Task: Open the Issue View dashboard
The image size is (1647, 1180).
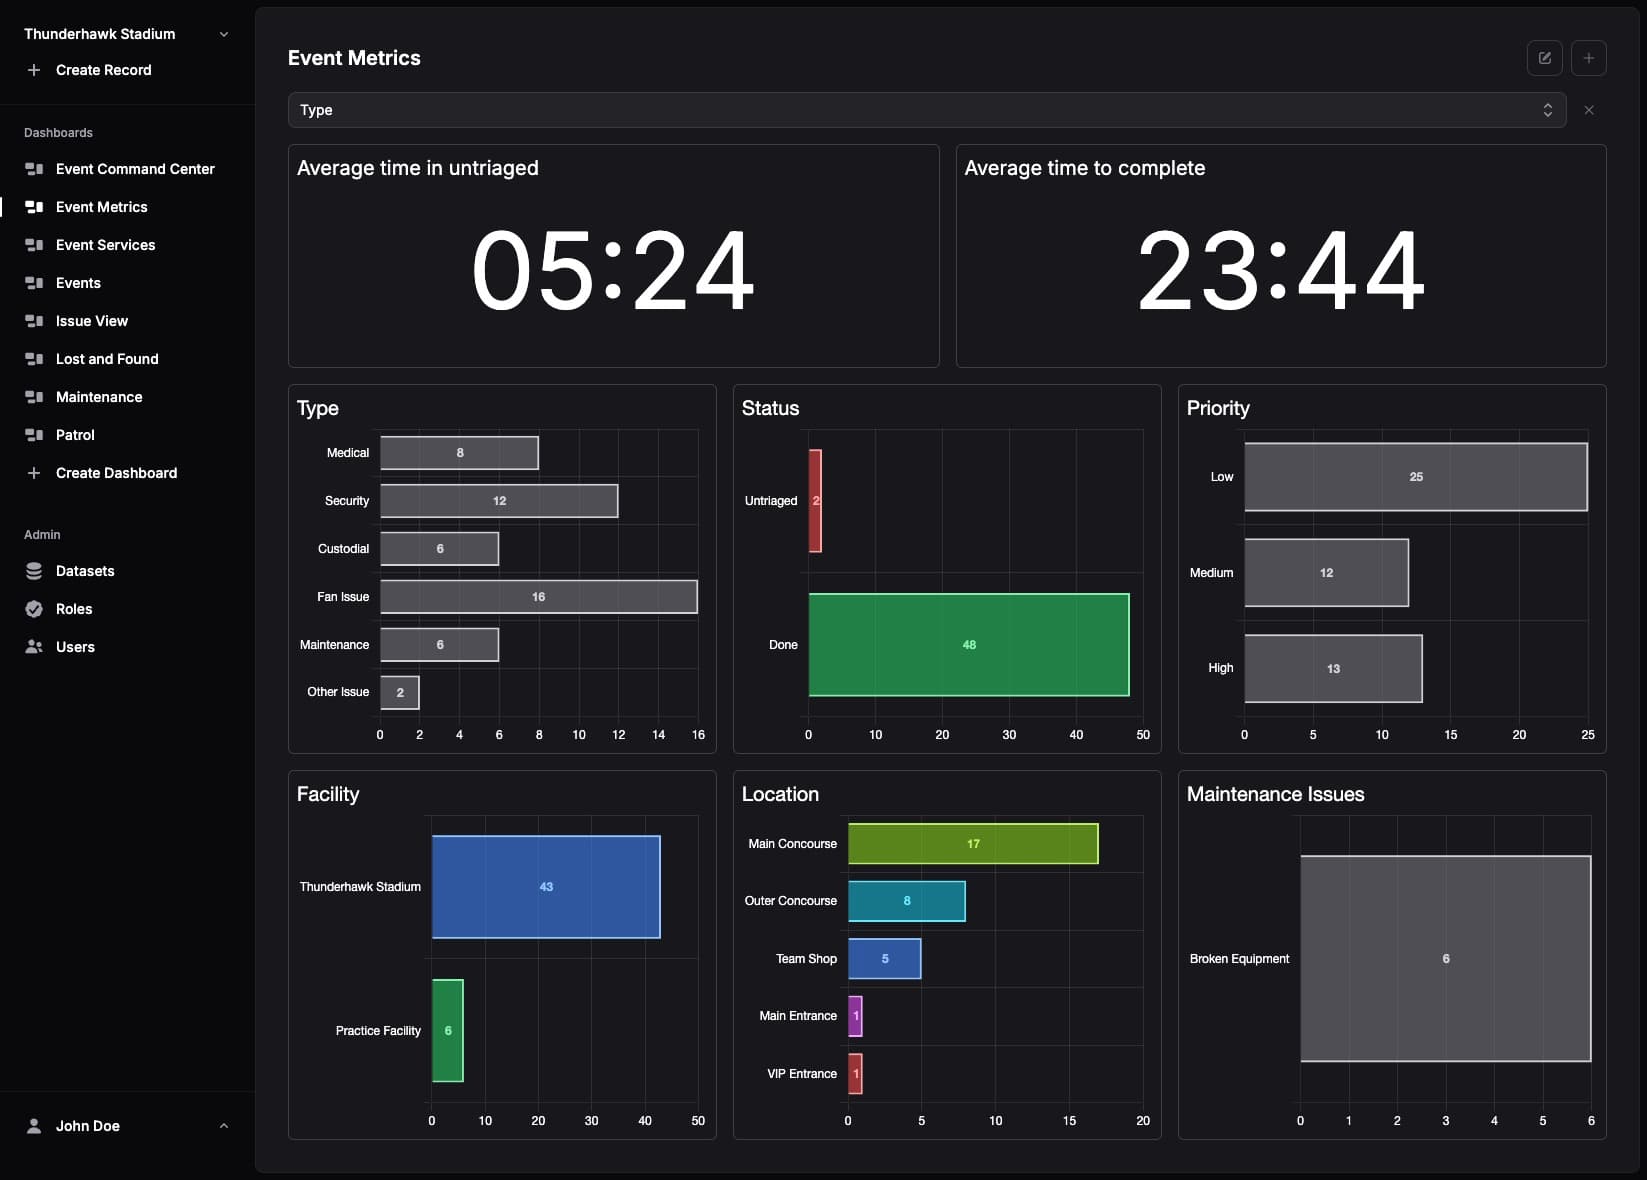Action: 92,321
